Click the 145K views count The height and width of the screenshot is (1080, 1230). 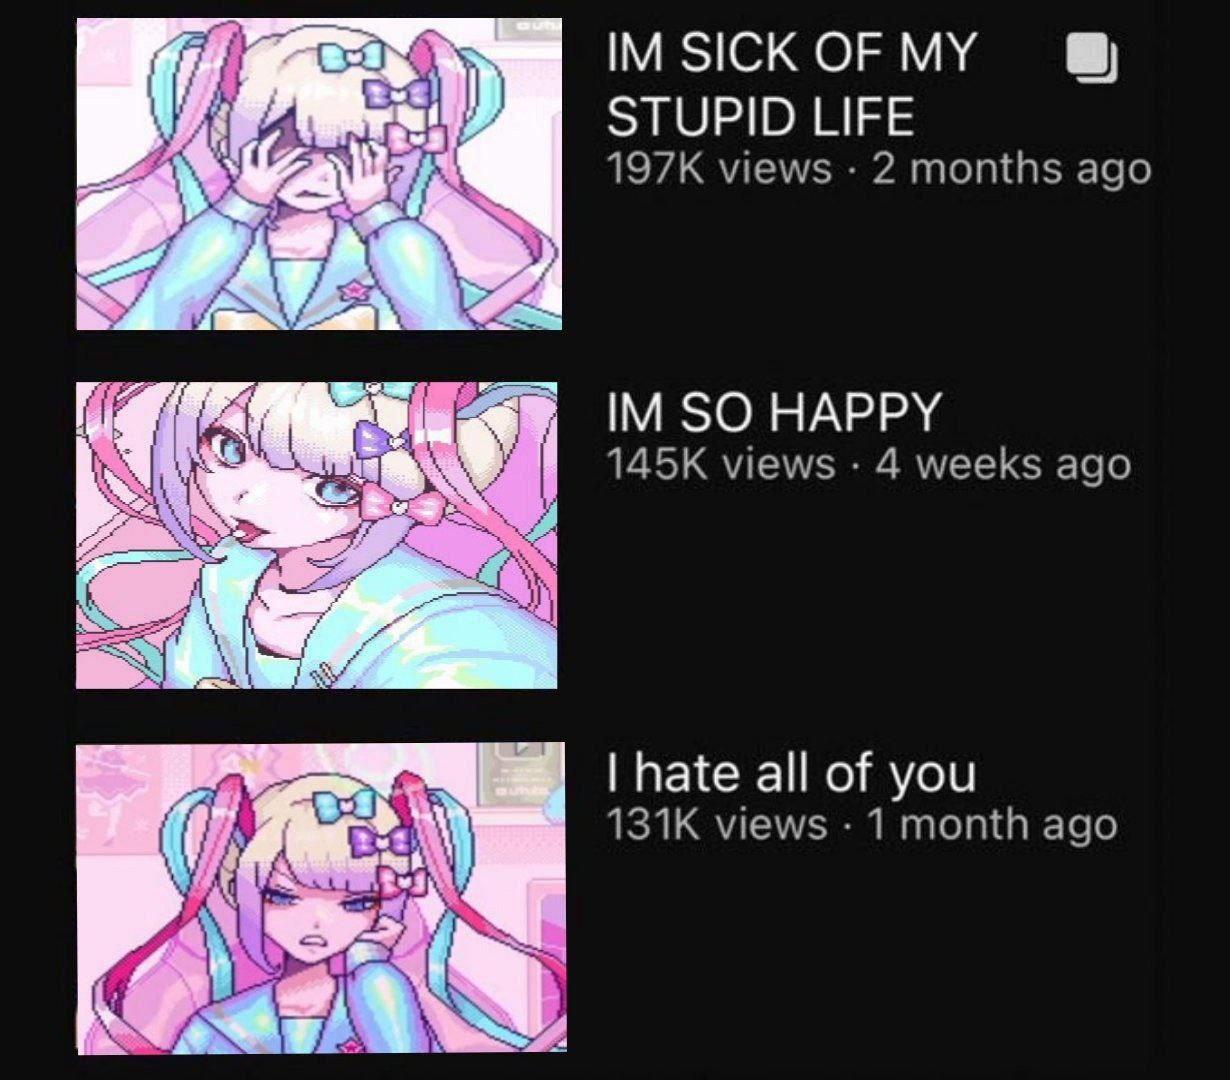pos(720,463)
